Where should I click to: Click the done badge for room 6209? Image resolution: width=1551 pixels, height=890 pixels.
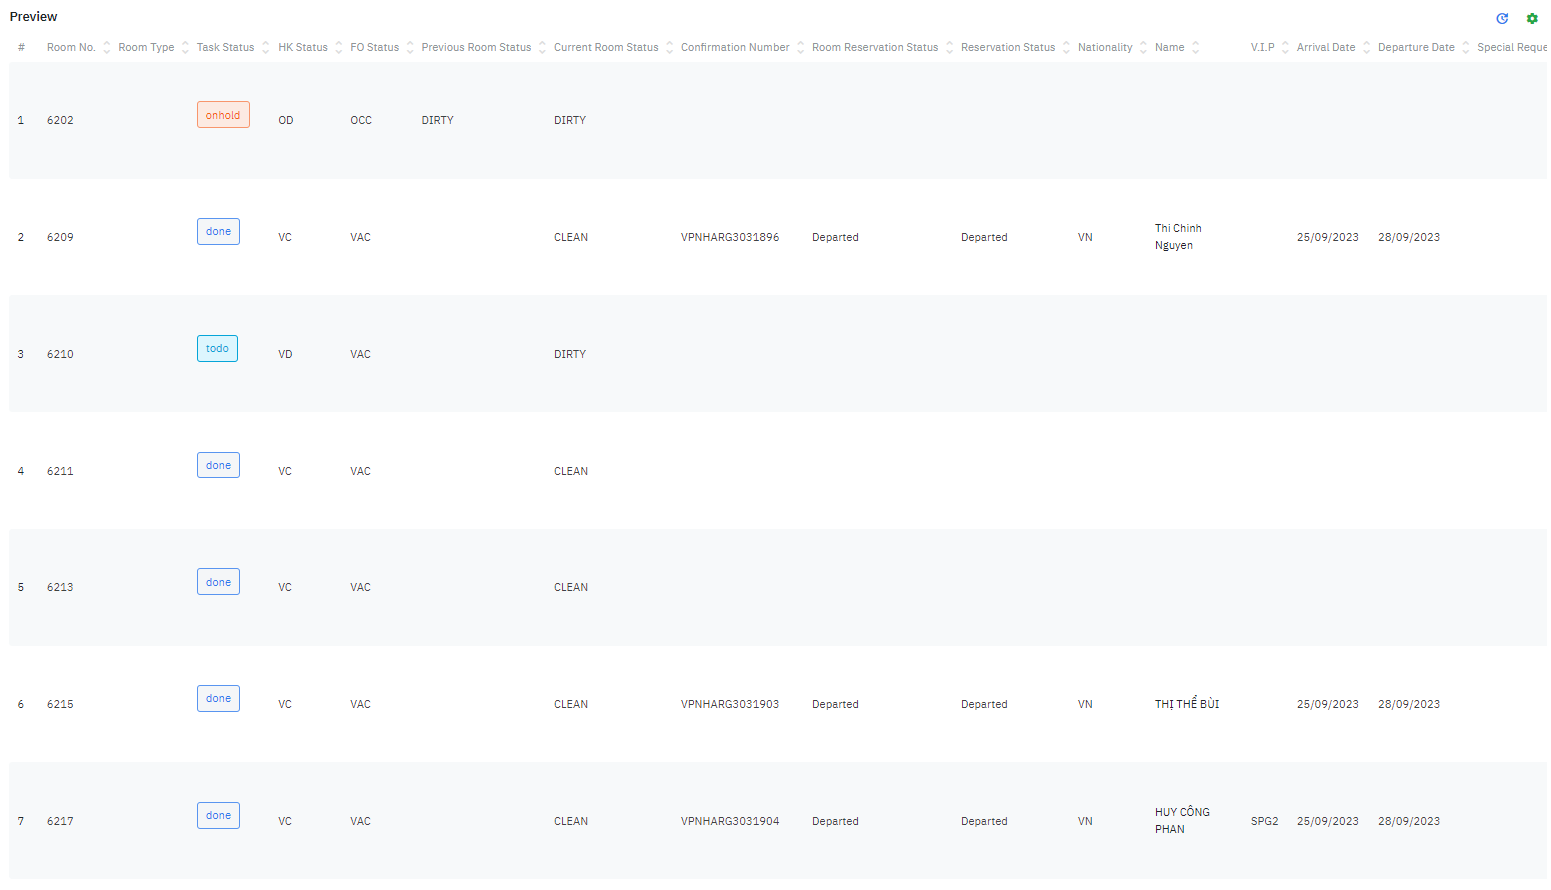pos(218,231)
